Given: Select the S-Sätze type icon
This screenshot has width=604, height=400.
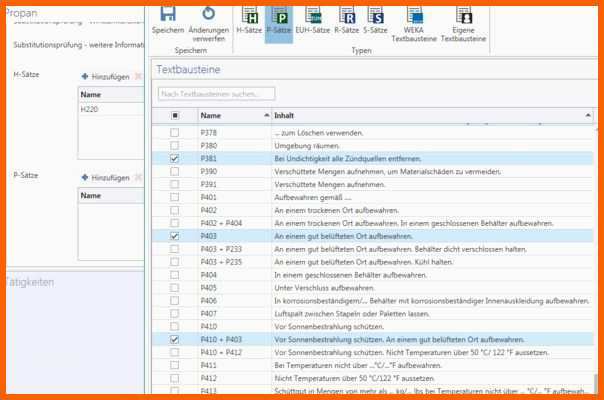Looking at the screenshot, I should (x=376, y=16).
